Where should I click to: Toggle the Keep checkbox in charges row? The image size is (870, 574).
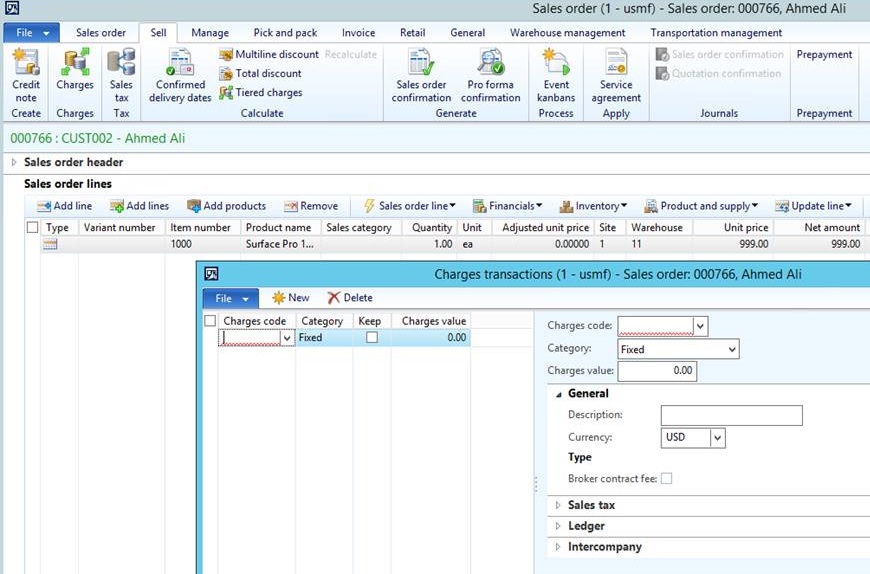point(372,338)
